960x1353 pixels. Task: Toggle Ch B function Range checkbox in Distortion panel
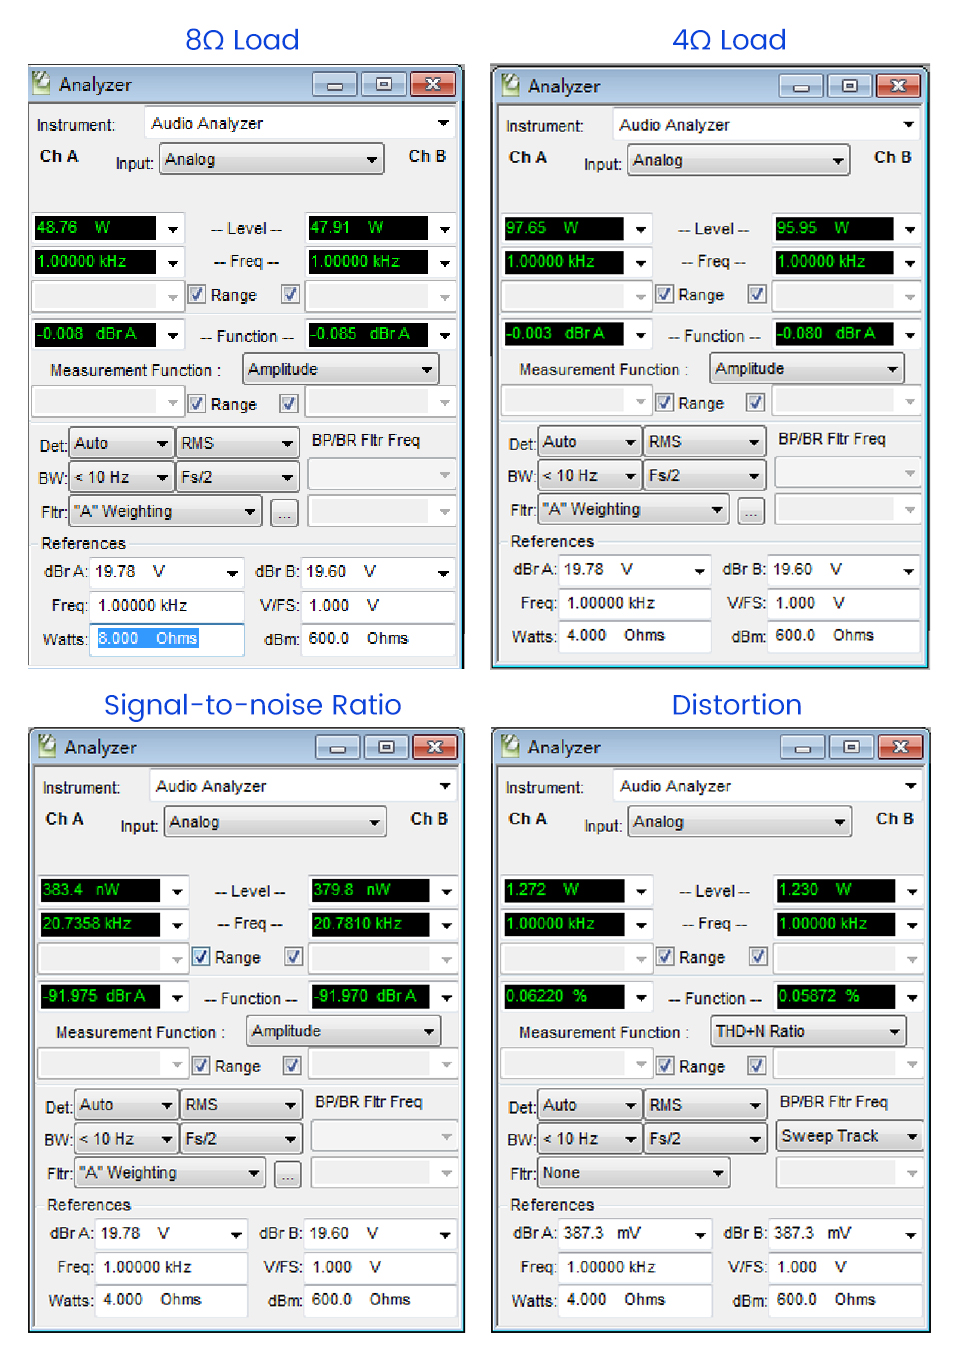(x=758, y=1066)
